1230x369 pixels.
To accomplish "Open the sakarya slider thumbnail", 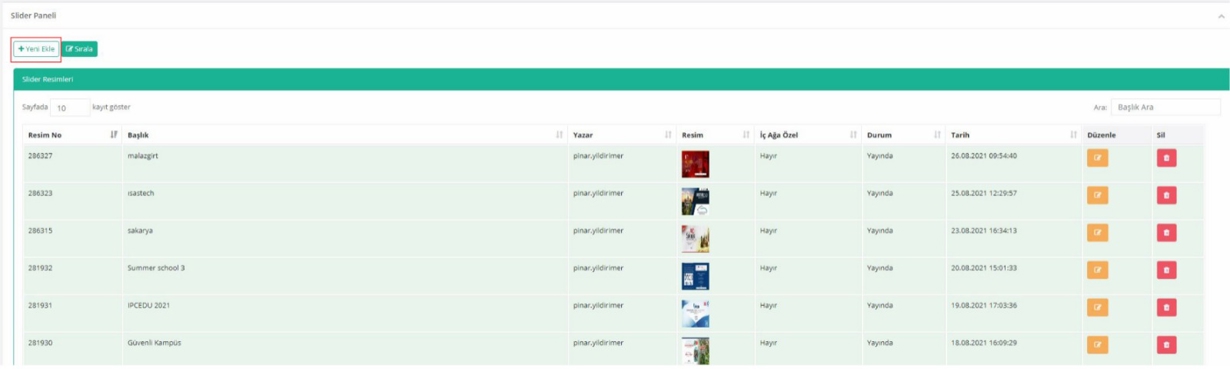I will tap(695, 239).
